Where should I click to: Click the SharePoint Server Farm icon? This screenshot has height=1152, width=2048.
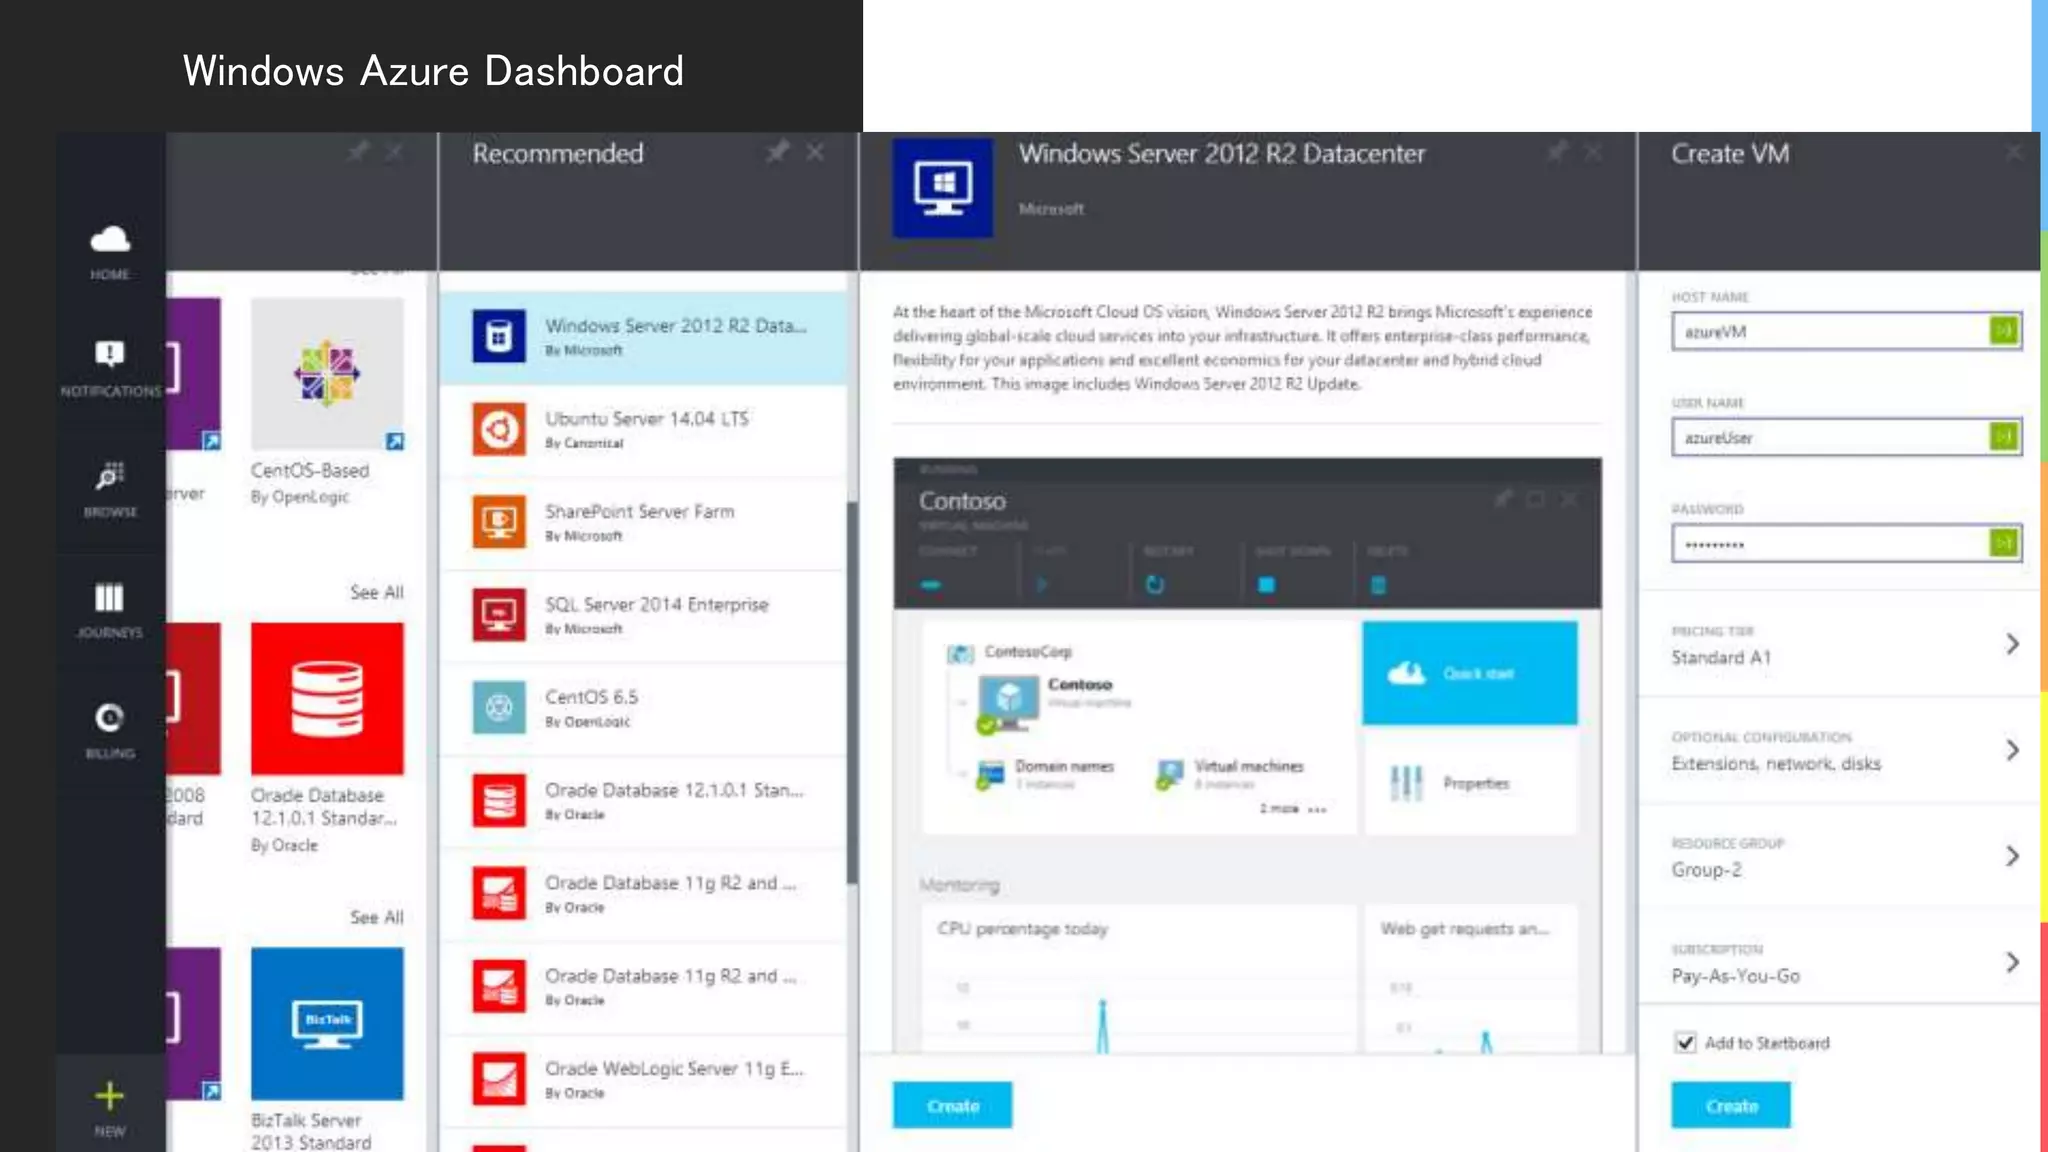[499, 522]
